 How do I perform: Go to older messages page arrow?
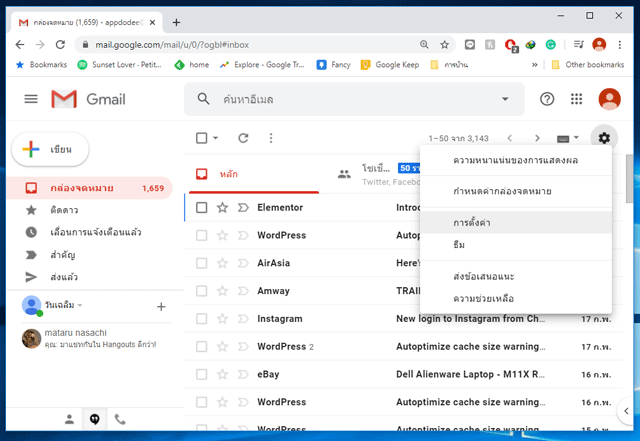537,138
